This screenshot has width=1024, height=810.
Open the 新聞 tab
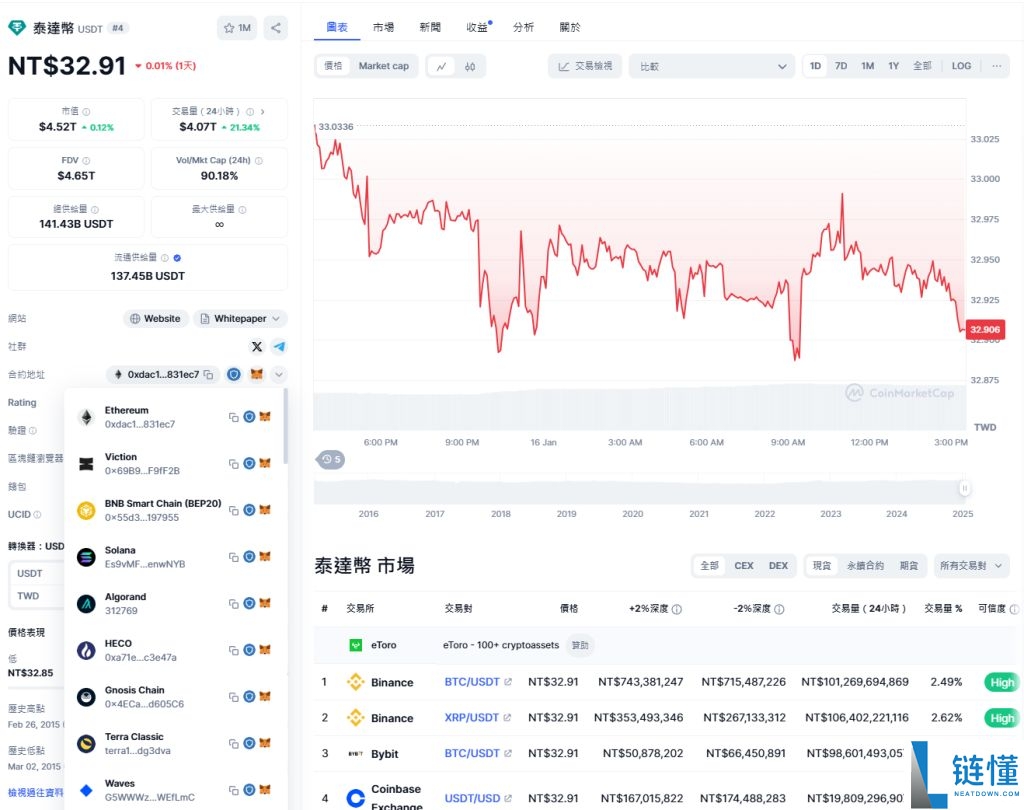click(430, 27)
